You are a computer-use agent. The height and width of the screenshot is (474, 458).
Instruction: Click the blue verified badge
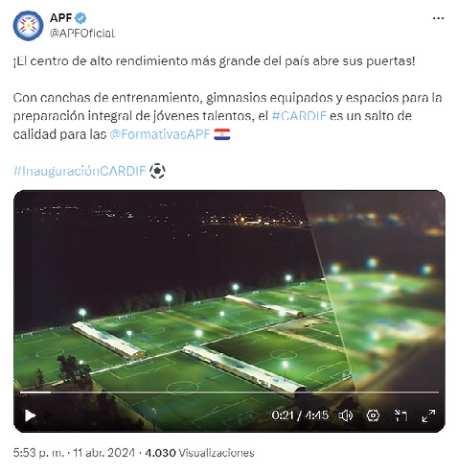(x=80, y=18)
